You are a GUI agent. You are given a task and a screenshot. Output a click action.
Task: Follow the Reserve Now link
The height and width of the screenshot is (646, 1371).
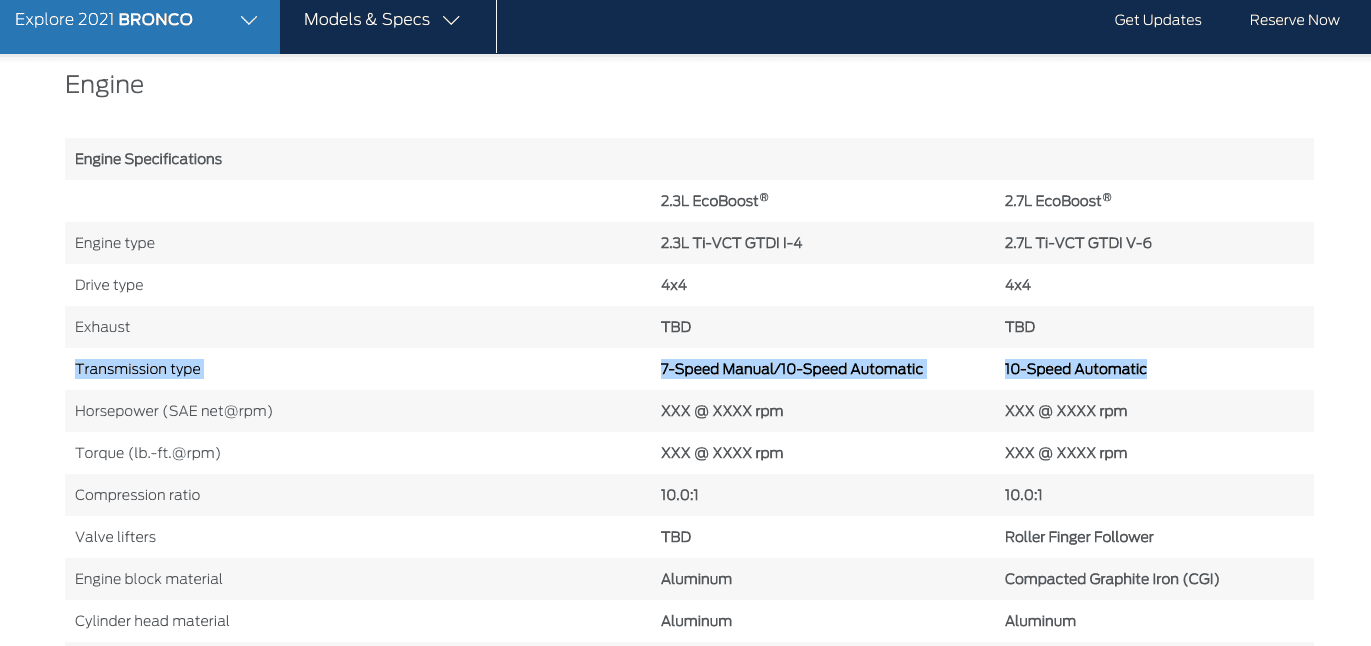click(x=1294, y=20)
